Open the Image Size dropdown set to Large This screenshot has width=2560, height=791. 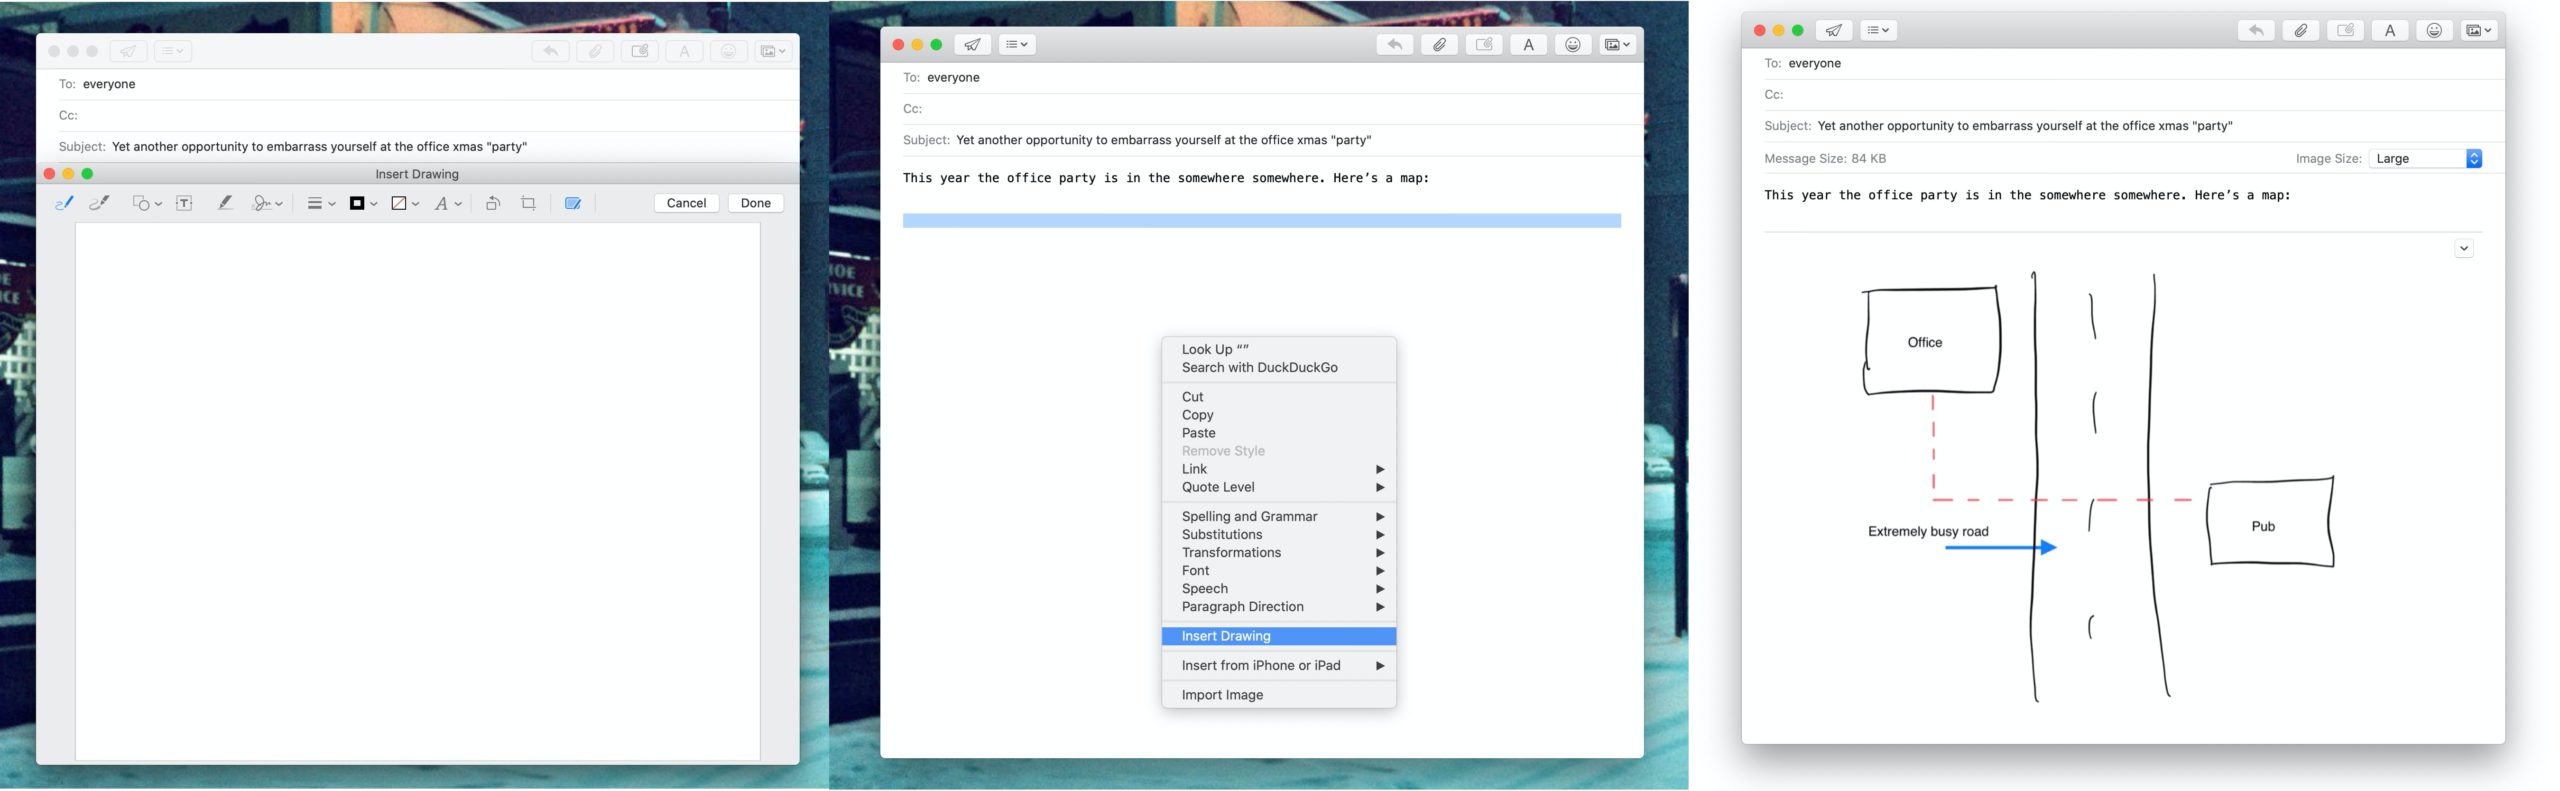coord(2425,158)
